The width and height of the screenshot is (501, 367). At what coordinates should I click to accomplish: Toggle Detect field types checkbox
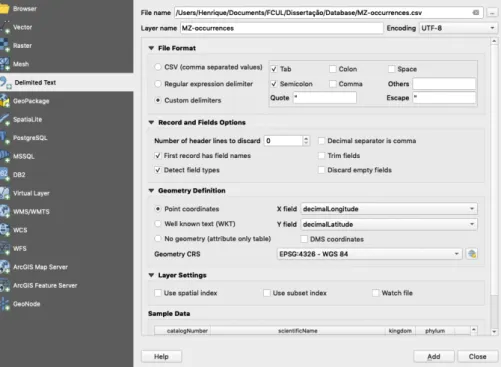point(158,170)
